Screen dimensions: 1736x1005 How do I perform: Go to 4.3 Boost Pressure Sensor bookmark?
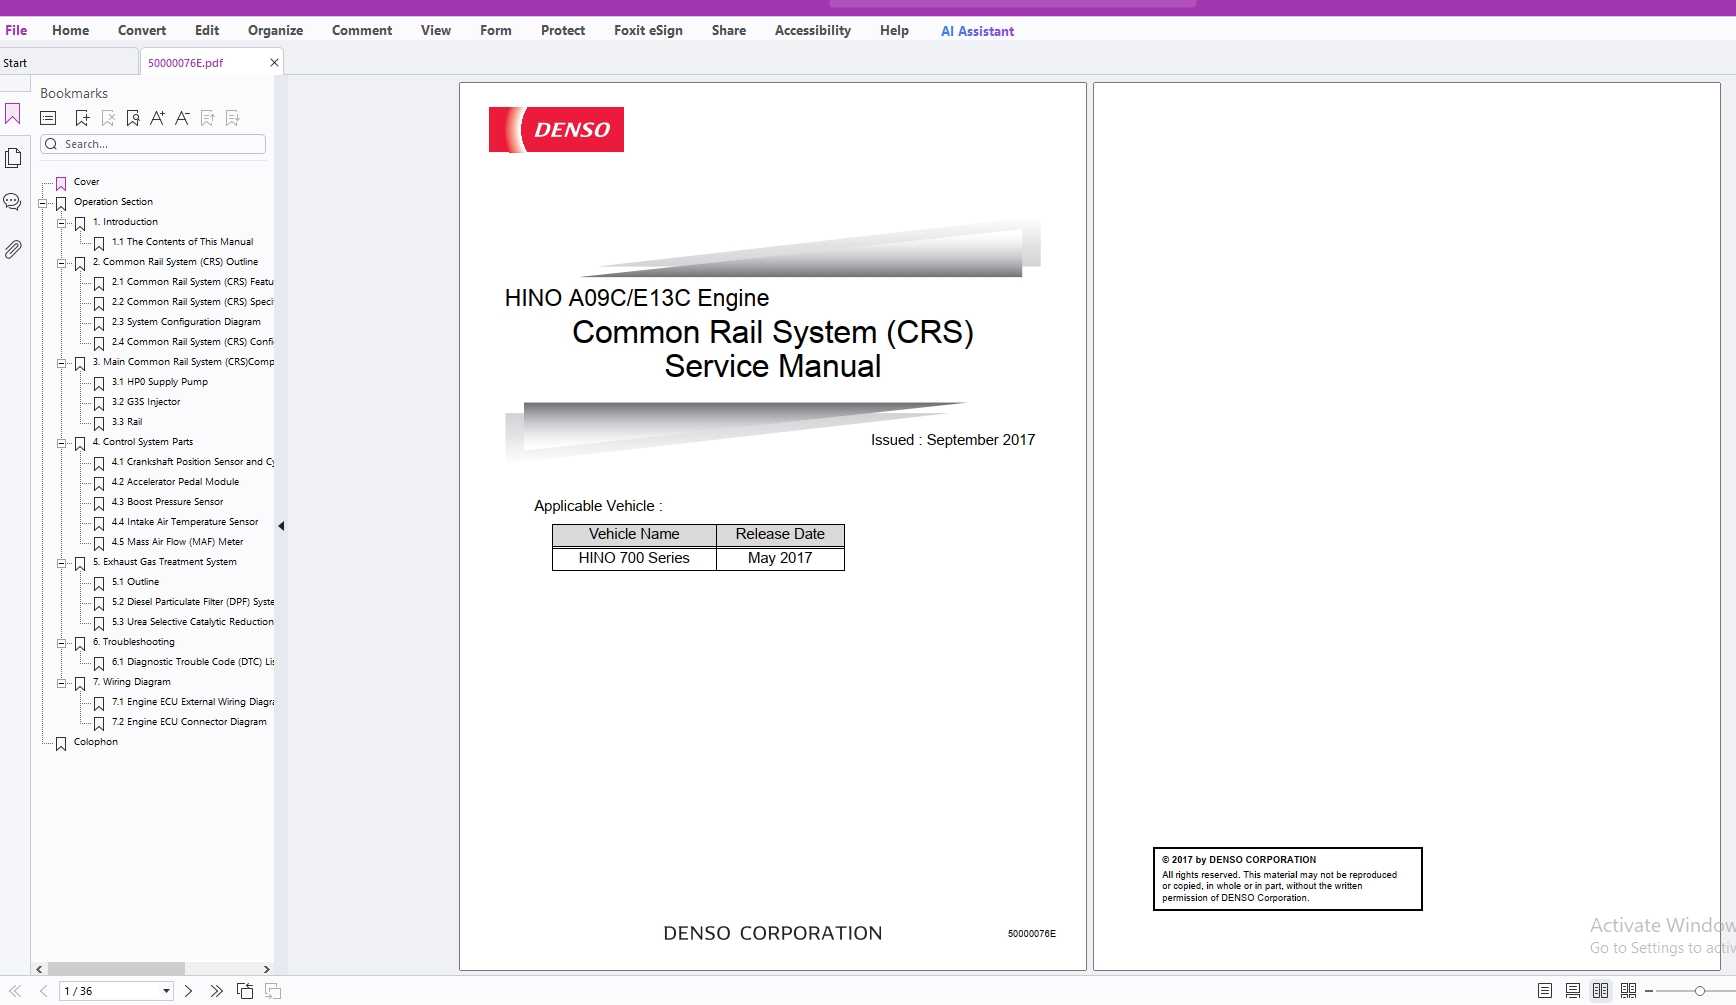tap(167, 502)
